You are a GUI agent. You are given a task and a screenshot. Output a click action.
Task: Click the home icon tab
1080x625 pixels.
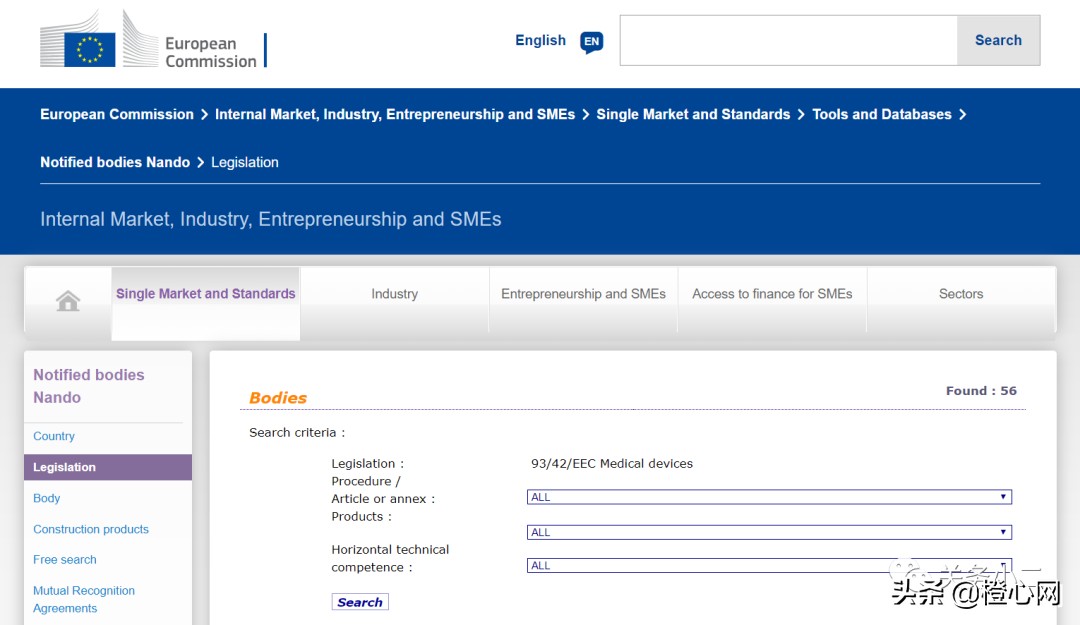pyautogui.click(x=68, y=300)
